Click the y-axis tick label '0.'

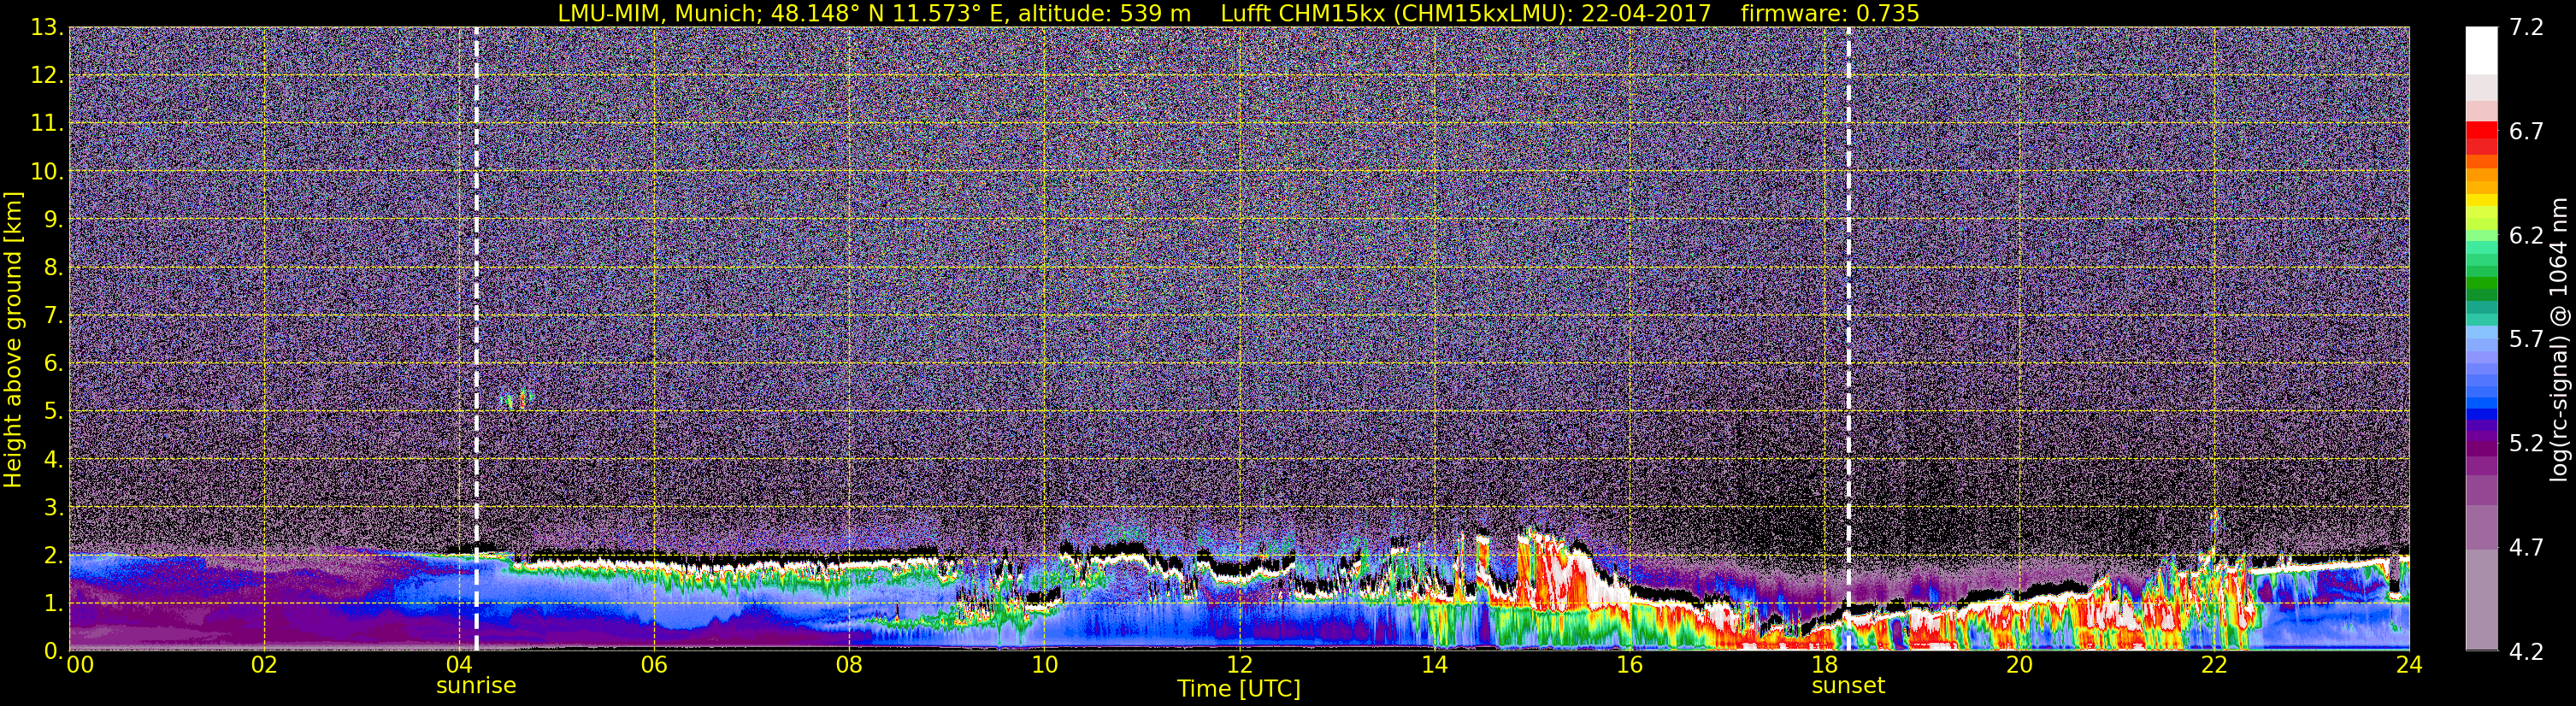coord(54,650)
